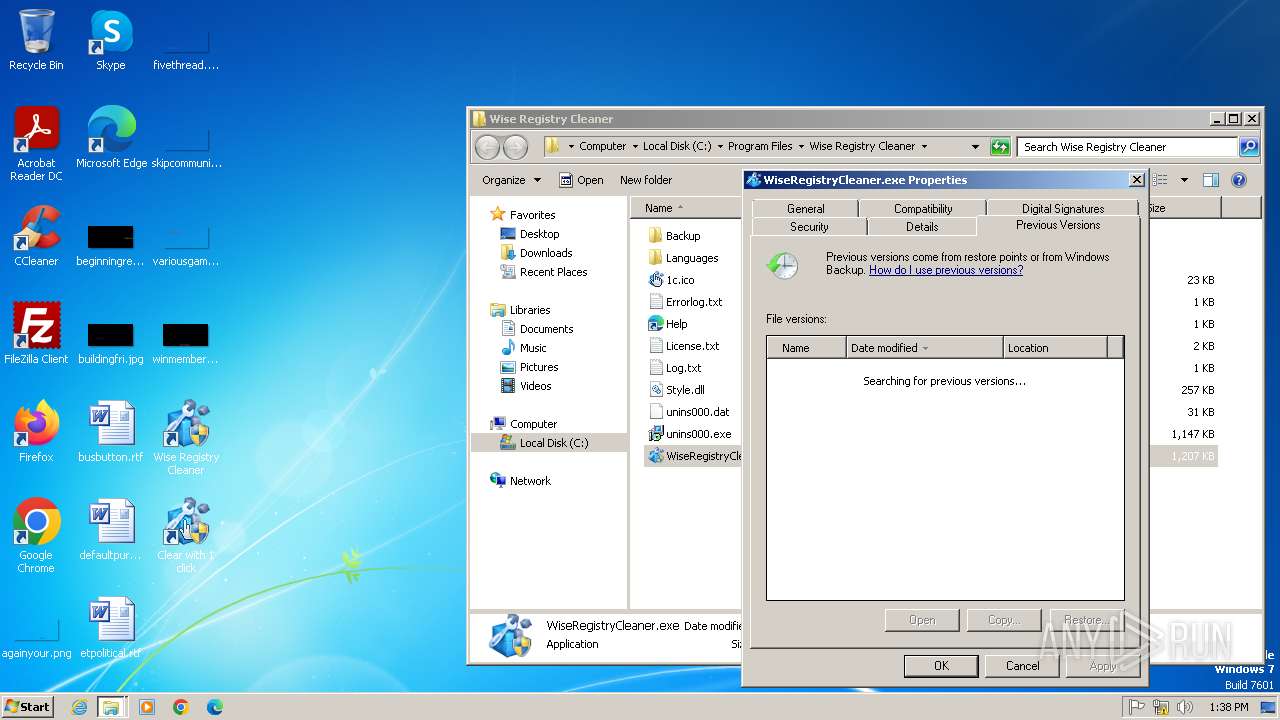The height and width of the screenshot is (720, 1280).
Task: Select Languages folder in file list
Action: [x=684, y=258]
